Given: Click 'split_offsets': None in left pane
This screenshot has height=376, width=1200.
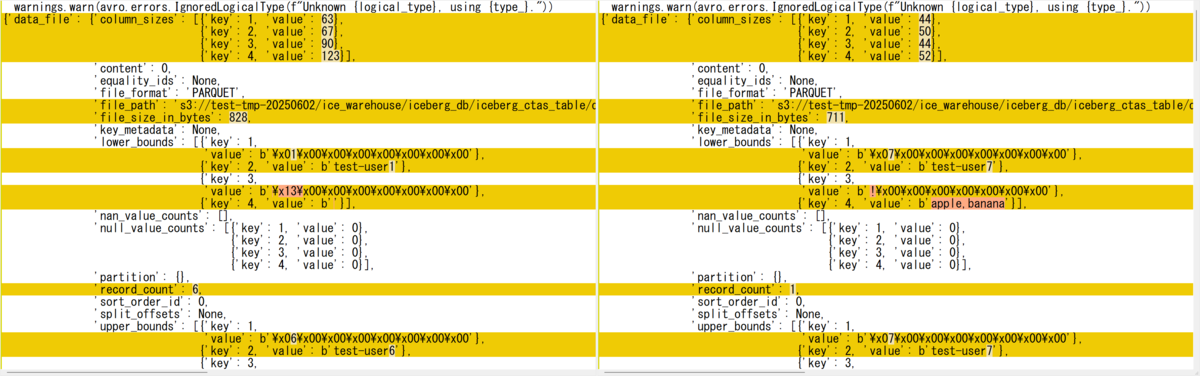Looking at the screenshot, I should tap(158, 313).
